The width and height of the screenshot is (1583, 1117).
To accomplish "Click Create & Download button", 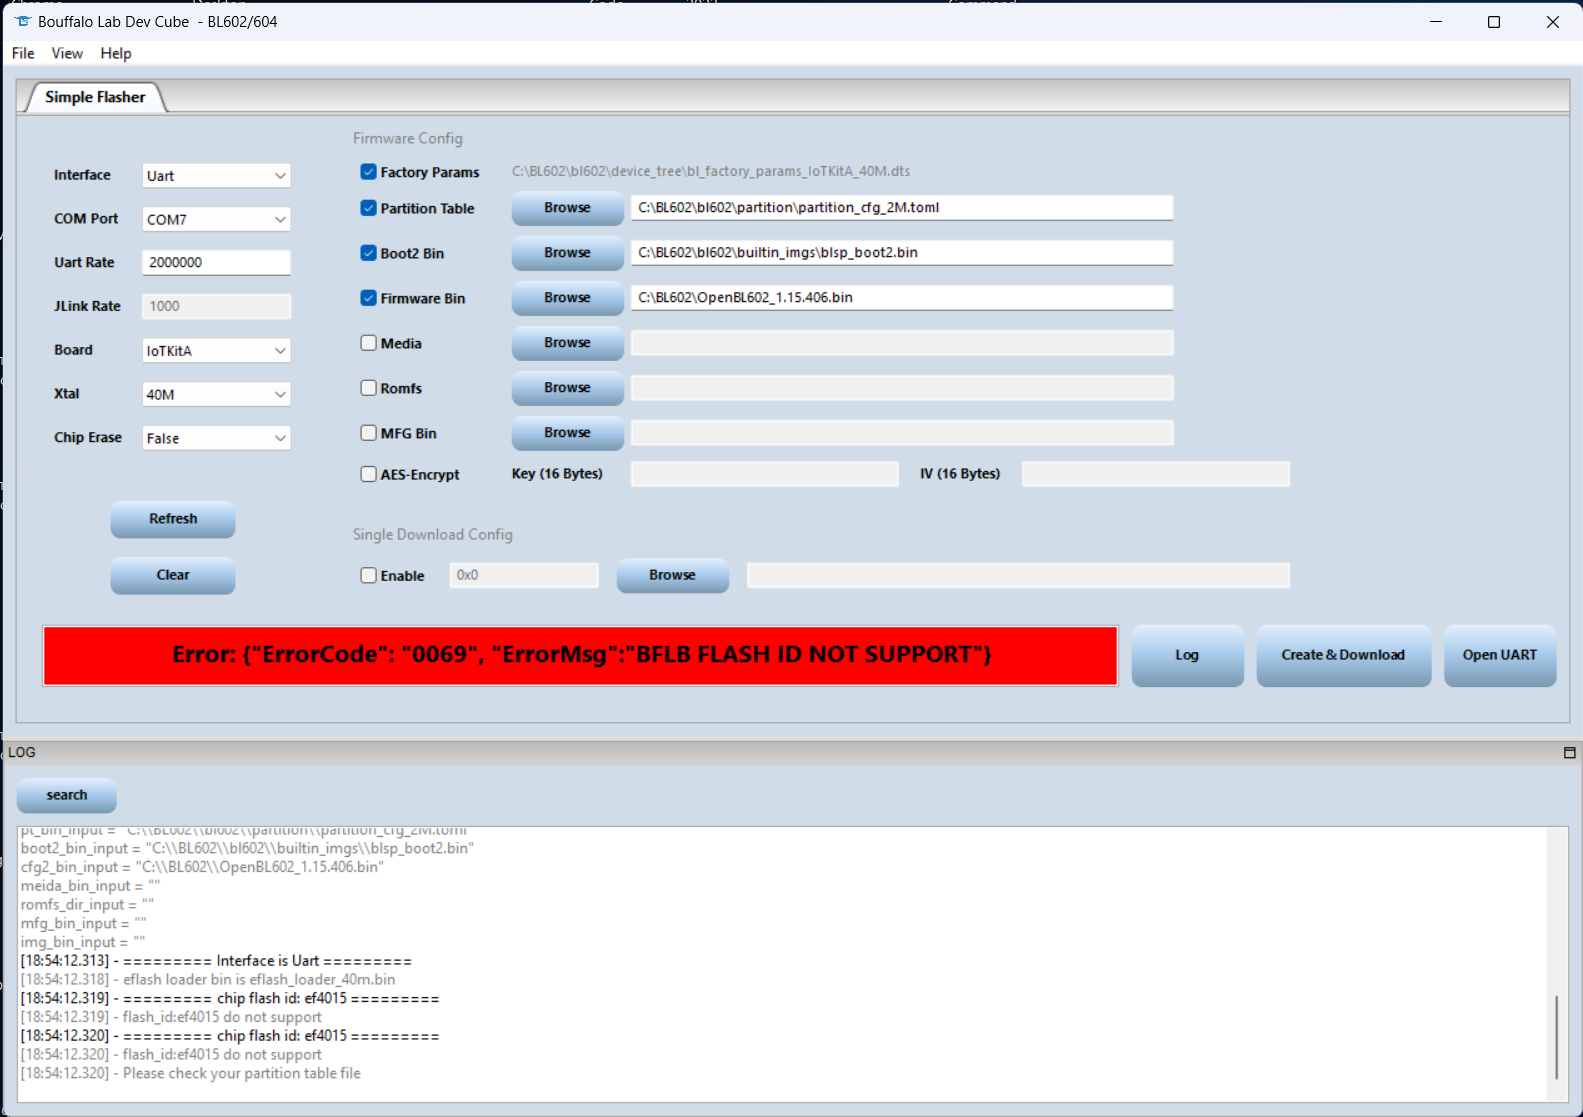I will [1343, 655].
